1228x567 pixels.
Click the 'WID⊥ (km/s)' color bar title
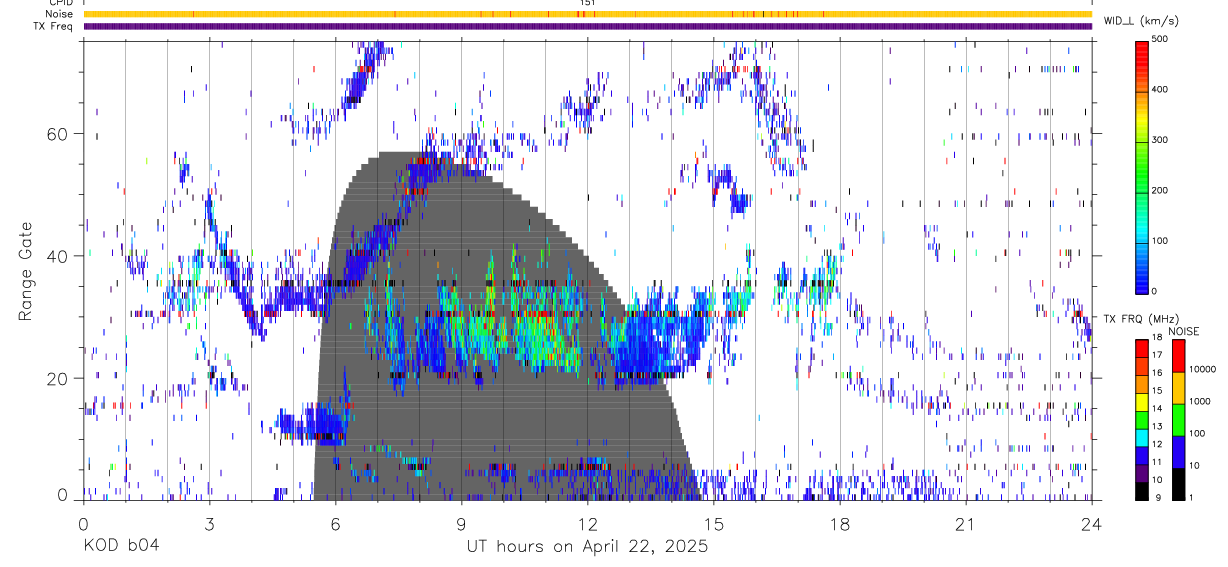[x=1141, y=21]
